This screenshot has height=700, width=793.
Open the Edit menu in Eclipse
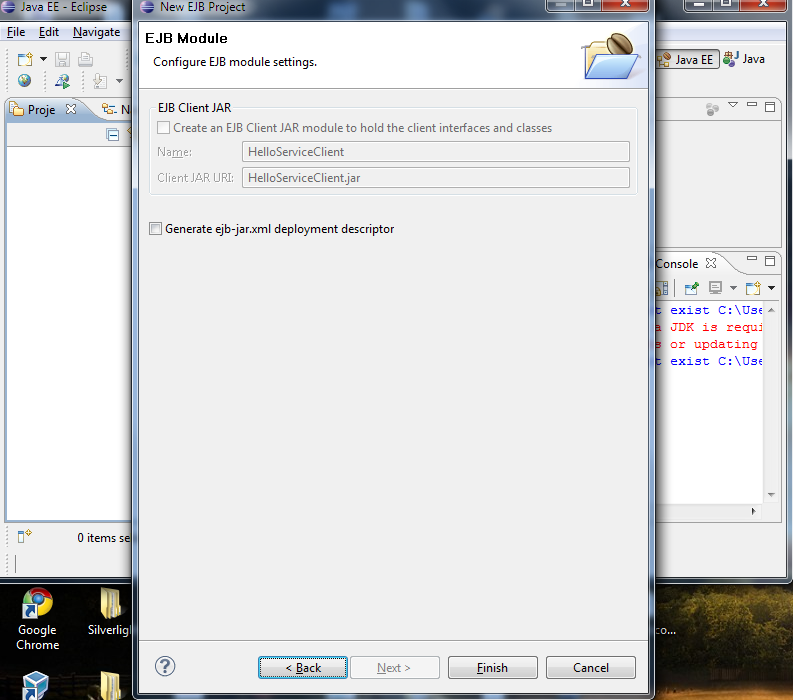pos(49,32)
